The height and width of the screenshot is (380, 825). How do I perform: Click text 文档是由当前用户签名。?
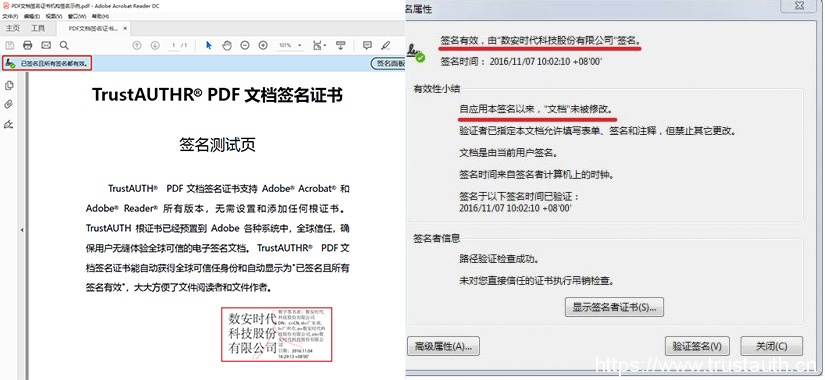click(x=508, y=153)
